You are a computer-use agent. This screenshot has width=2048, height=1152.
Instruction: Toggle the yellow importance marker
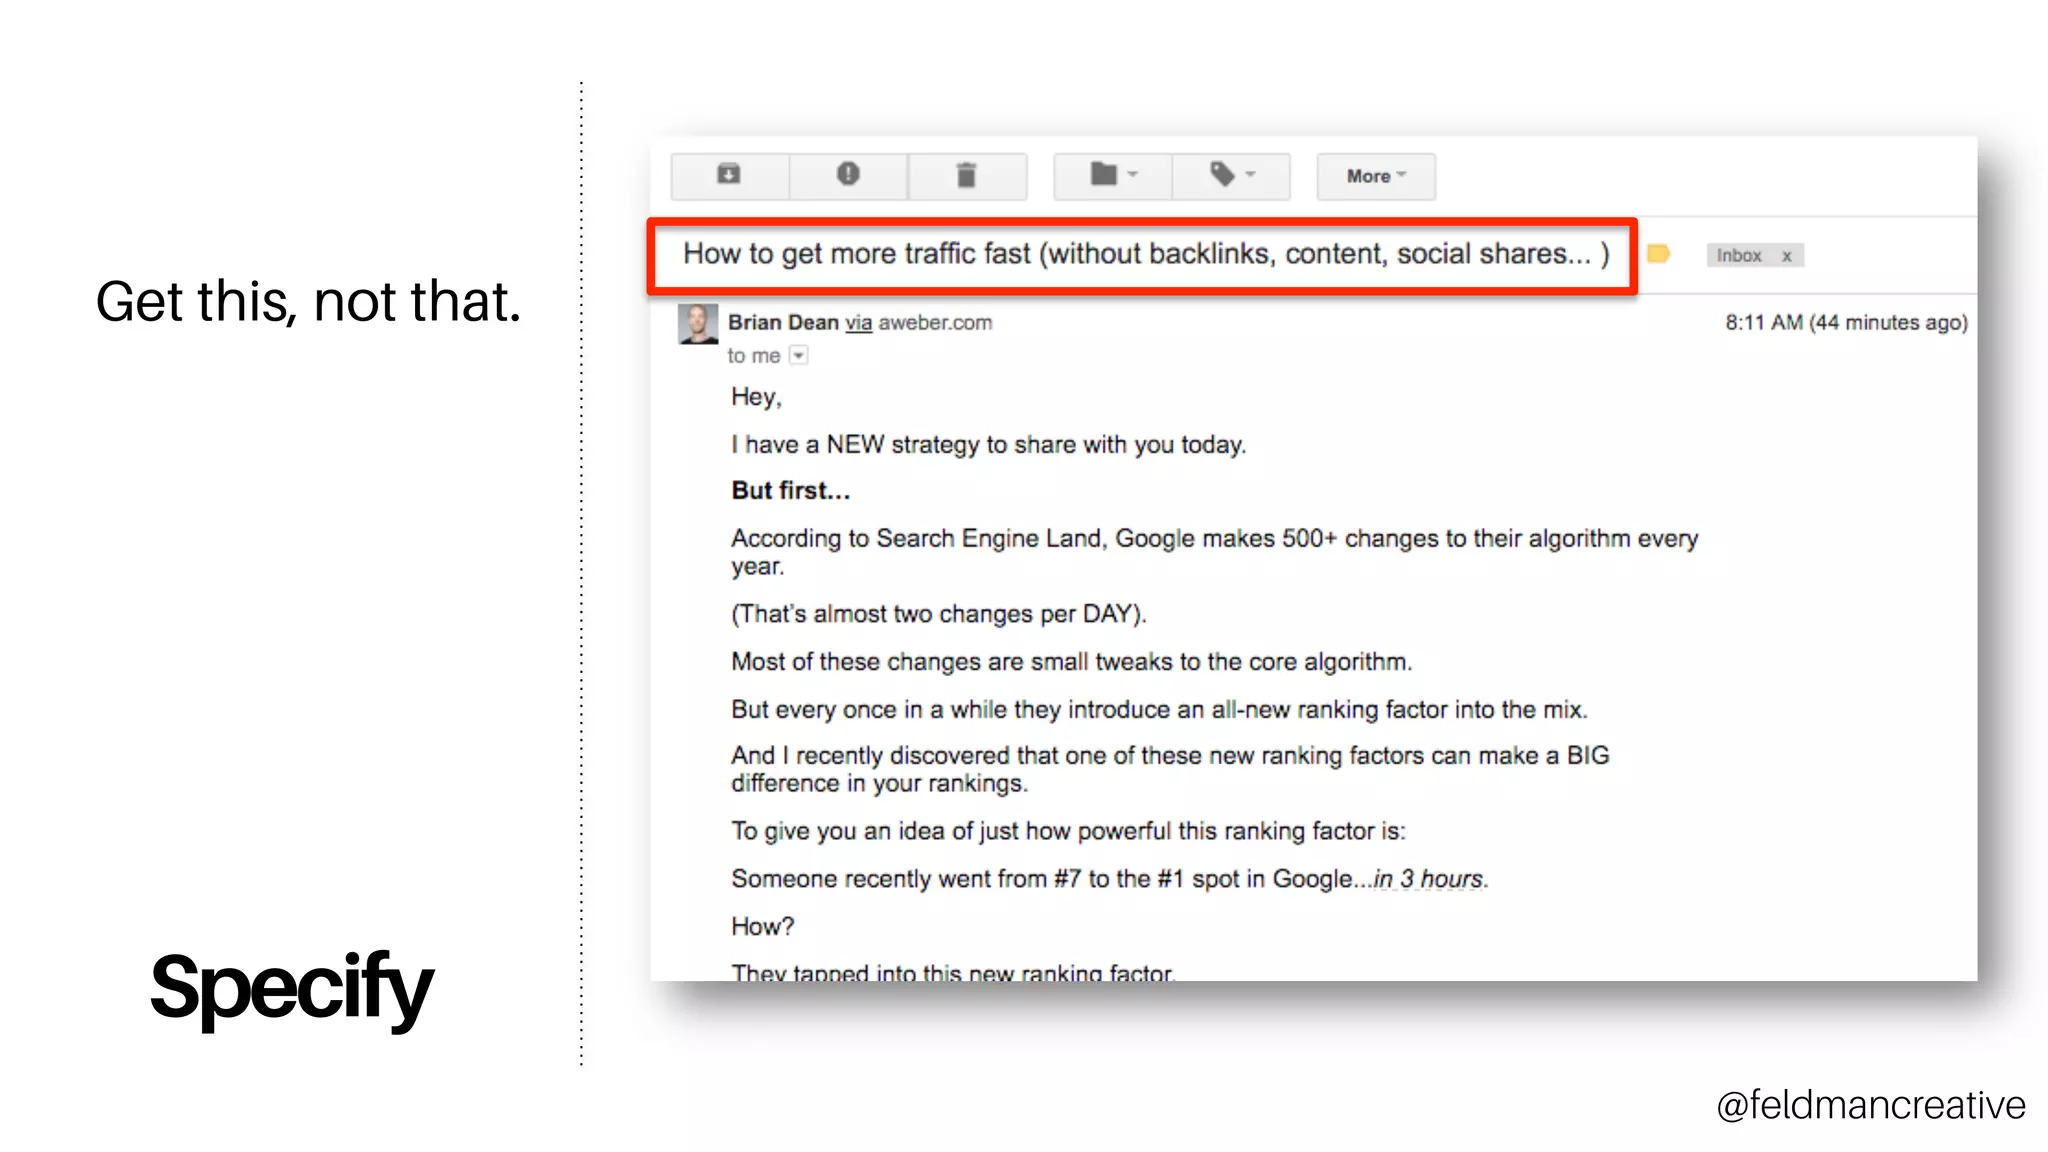[x=1658, y=254]
